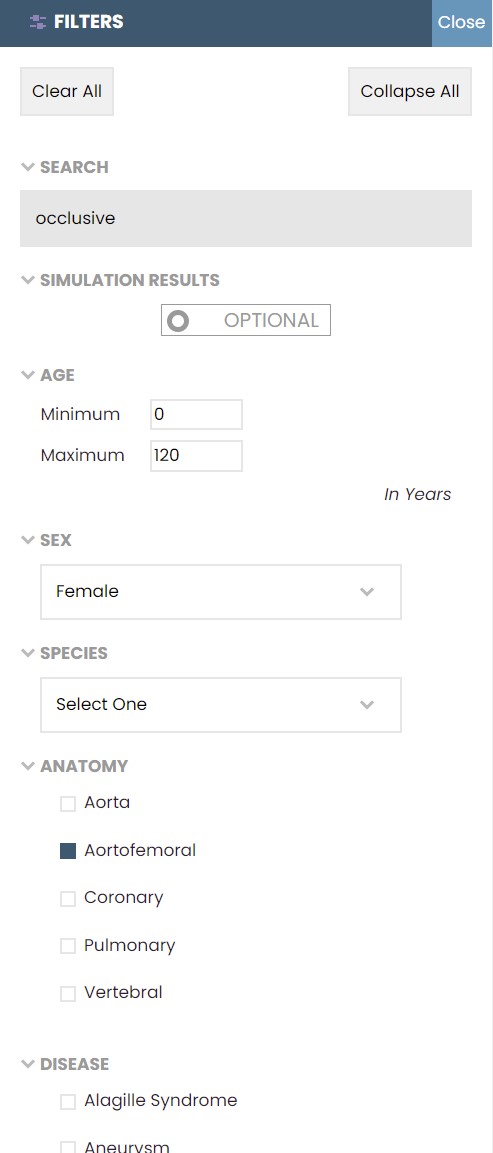This screenshot has width=493, height=1153.
Task: Uncheck the Aortofemoral checkbox
Action: click(68, 851)
